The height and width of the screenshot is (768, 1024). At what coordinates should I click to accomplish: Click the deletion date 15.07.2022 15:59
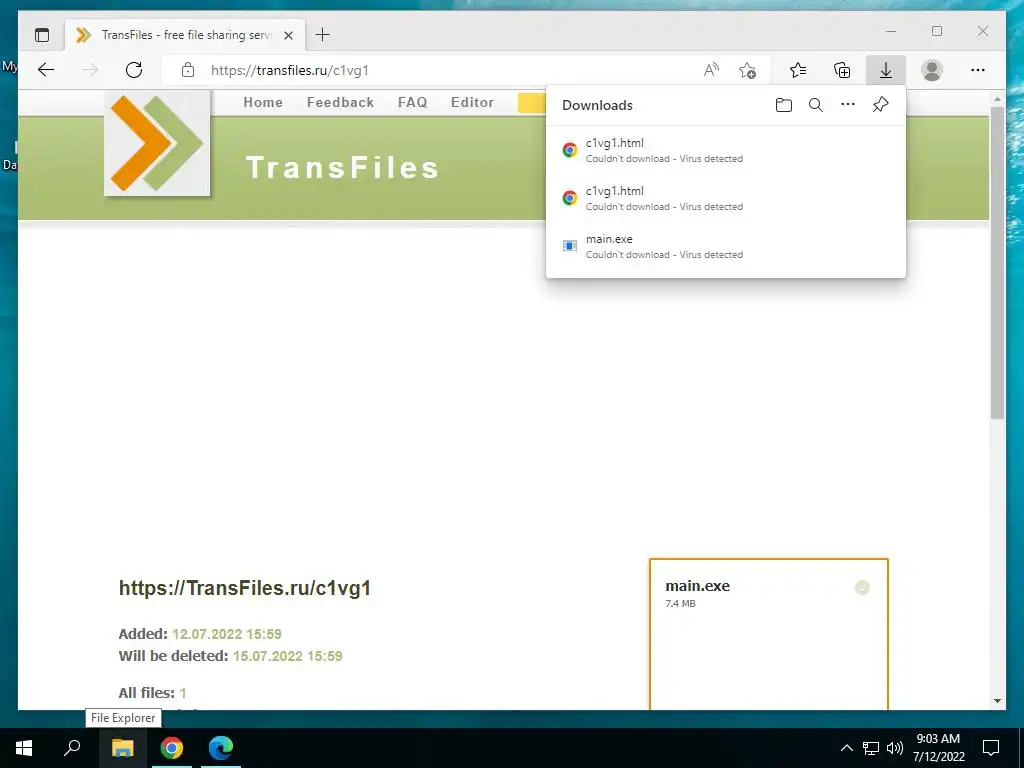287,656
